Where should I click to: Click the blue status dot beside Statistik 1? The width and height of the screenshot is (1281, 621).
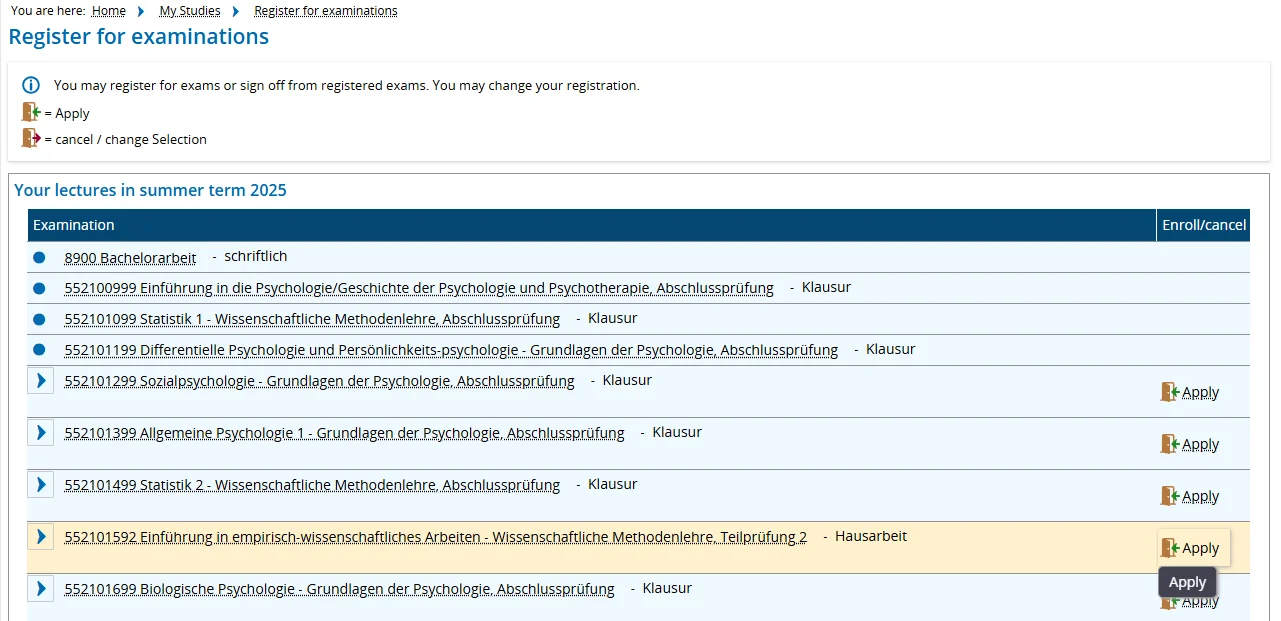point(39,318)
